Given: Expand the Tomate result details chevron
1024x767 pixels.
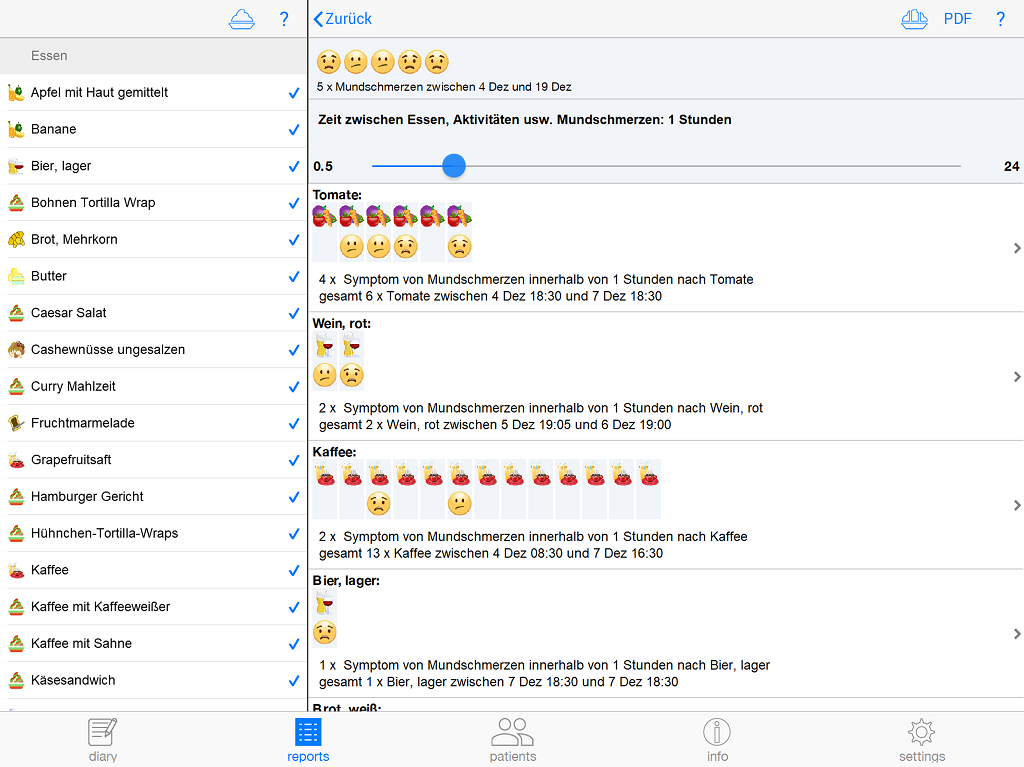Looking at the screenshot, I should [1017, 248].
